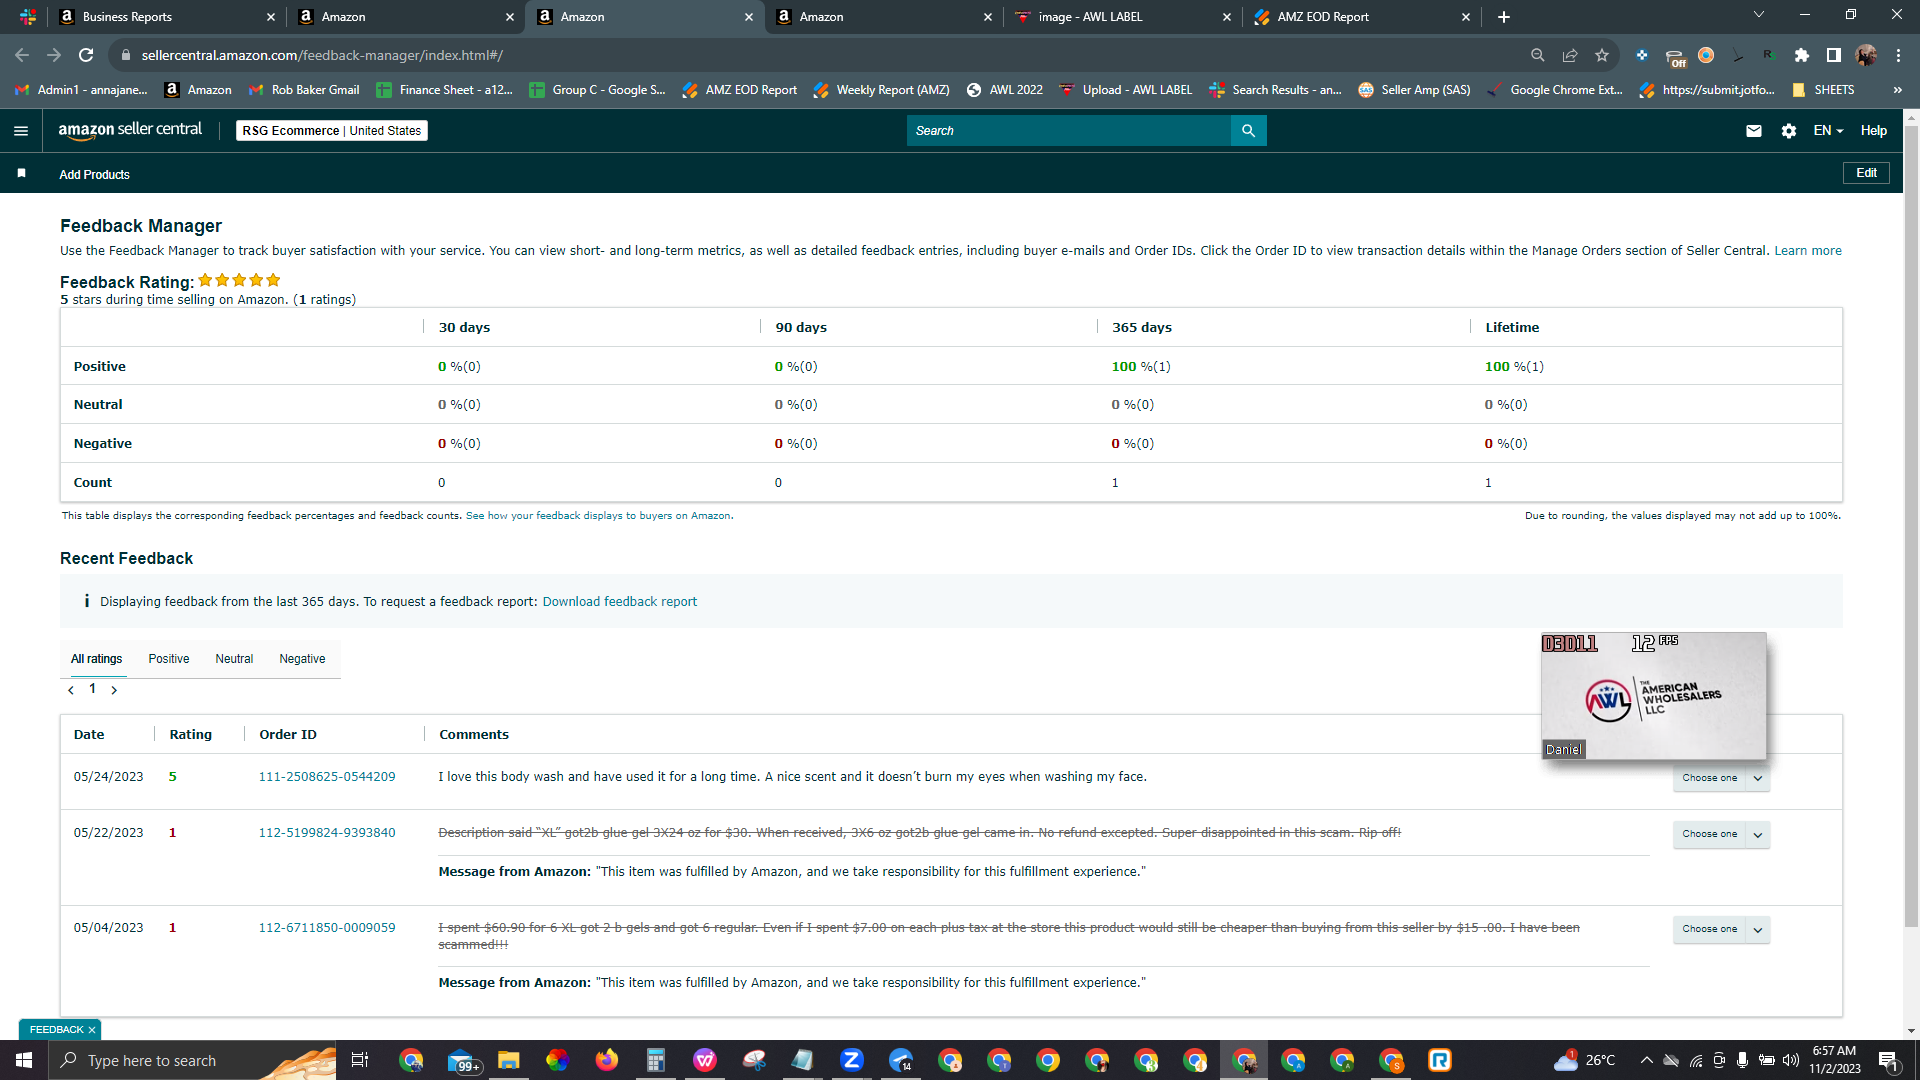Open the Windows Start menu

(24, 1060)
